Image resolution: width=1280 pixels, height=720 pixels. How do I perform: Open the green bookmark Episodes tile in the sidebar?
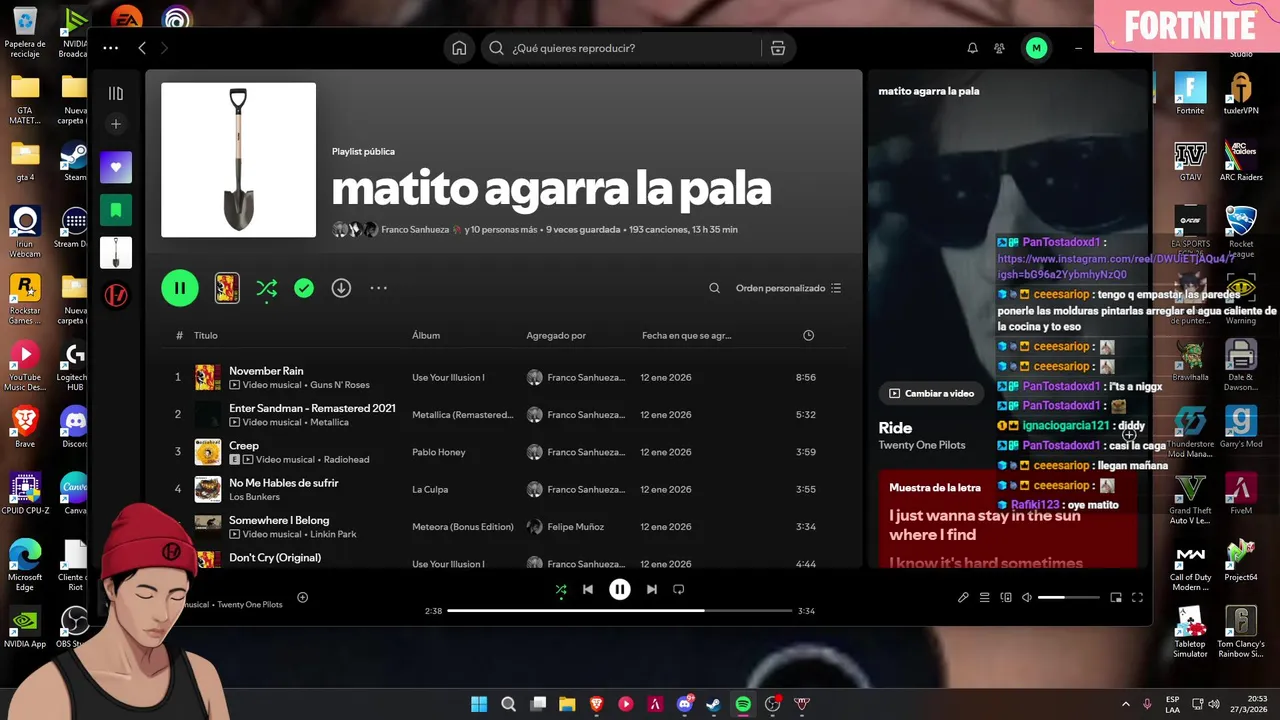click(116, 210)
